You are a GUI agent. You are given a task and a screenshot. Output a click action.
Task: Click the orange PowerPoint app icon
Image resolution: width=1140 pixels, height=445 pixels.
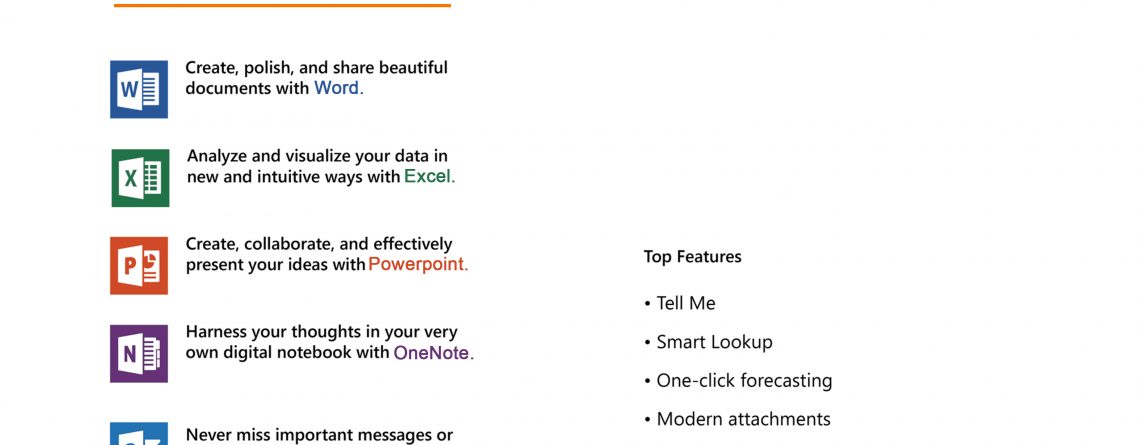coord(139,266)
